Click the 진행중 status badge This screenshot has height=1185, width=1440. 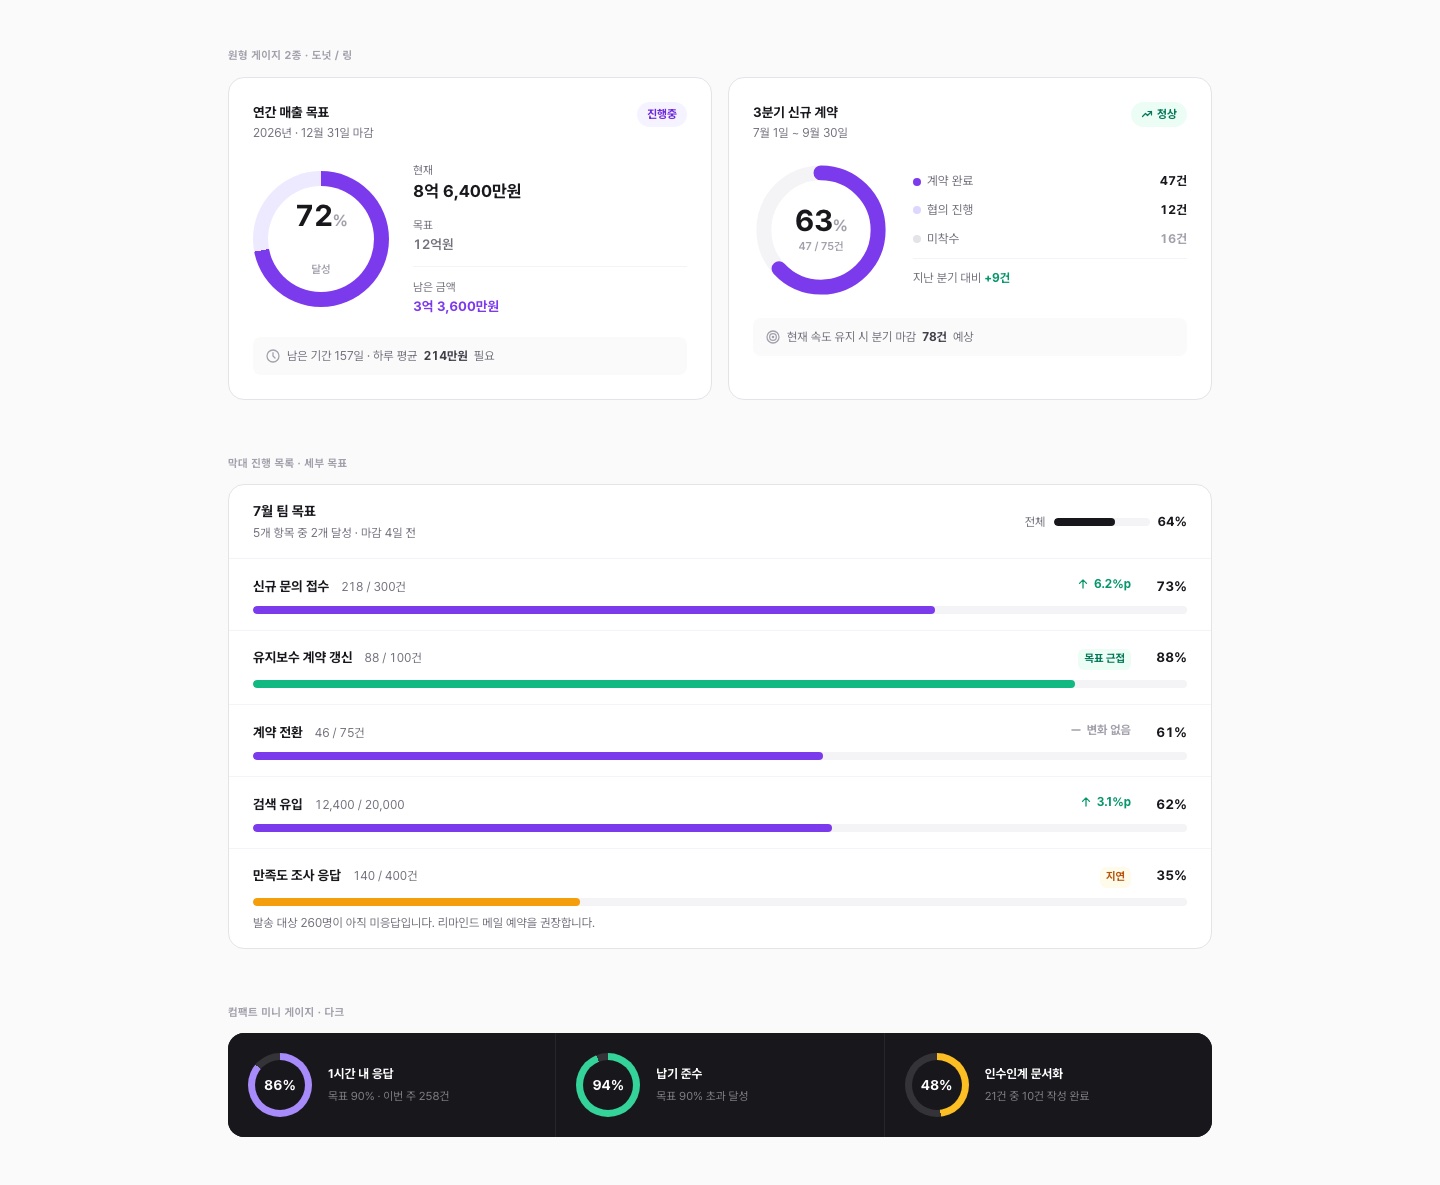click(x=662, y=114)
